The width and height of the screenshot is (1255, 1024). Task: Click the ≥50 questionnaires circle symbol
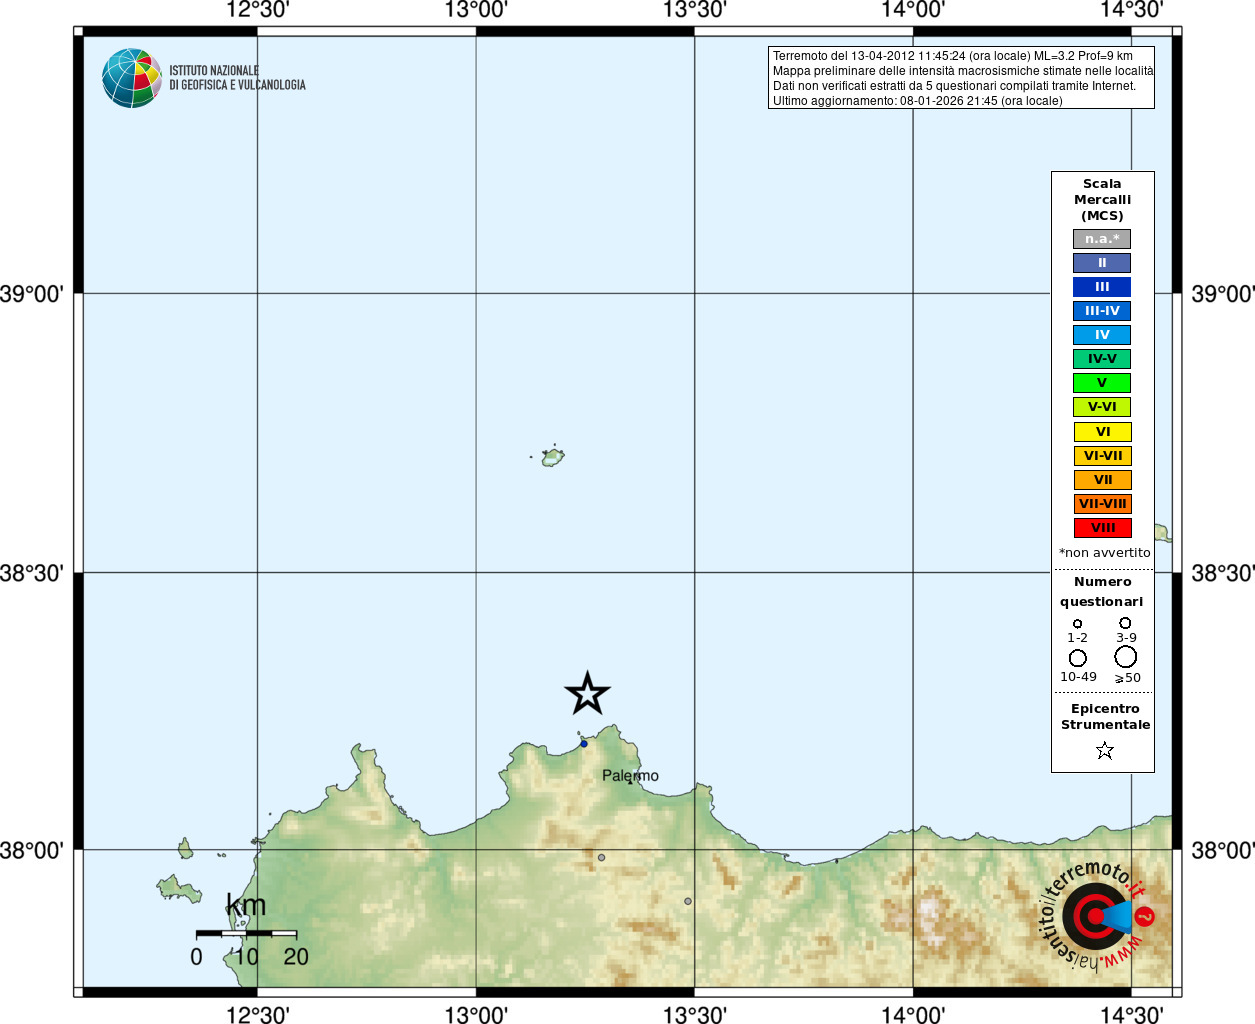pyautogui.click(x=1126, y=656)
